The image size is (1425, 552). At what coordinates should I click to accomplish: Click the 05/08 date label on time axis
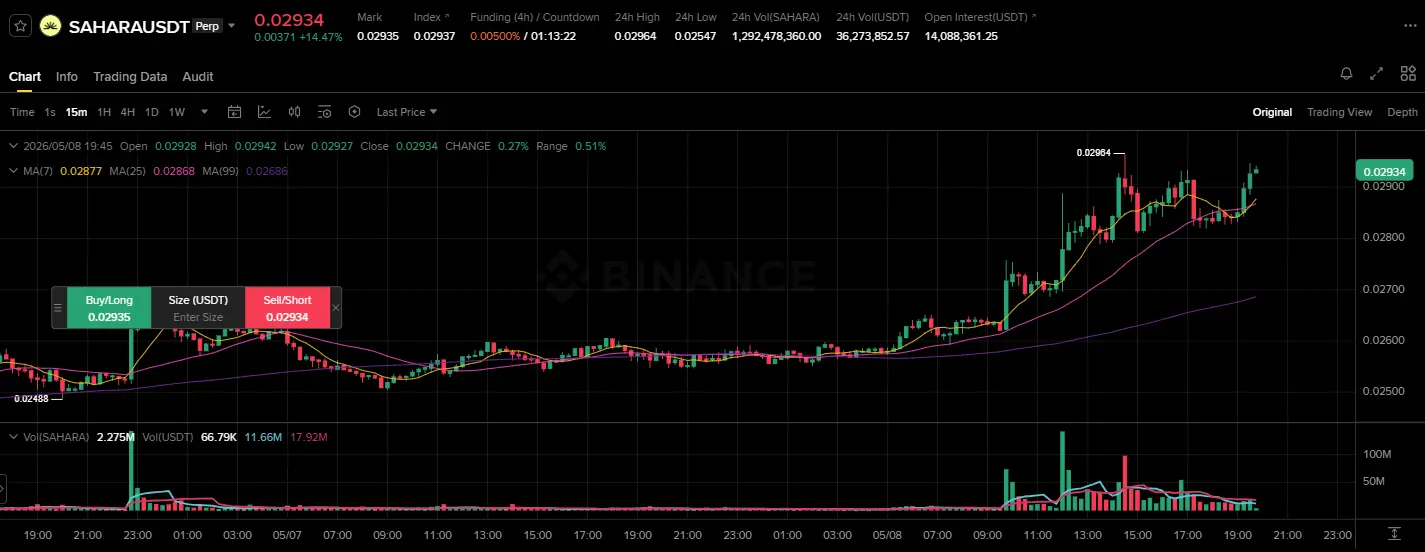(x=886, y=535)
